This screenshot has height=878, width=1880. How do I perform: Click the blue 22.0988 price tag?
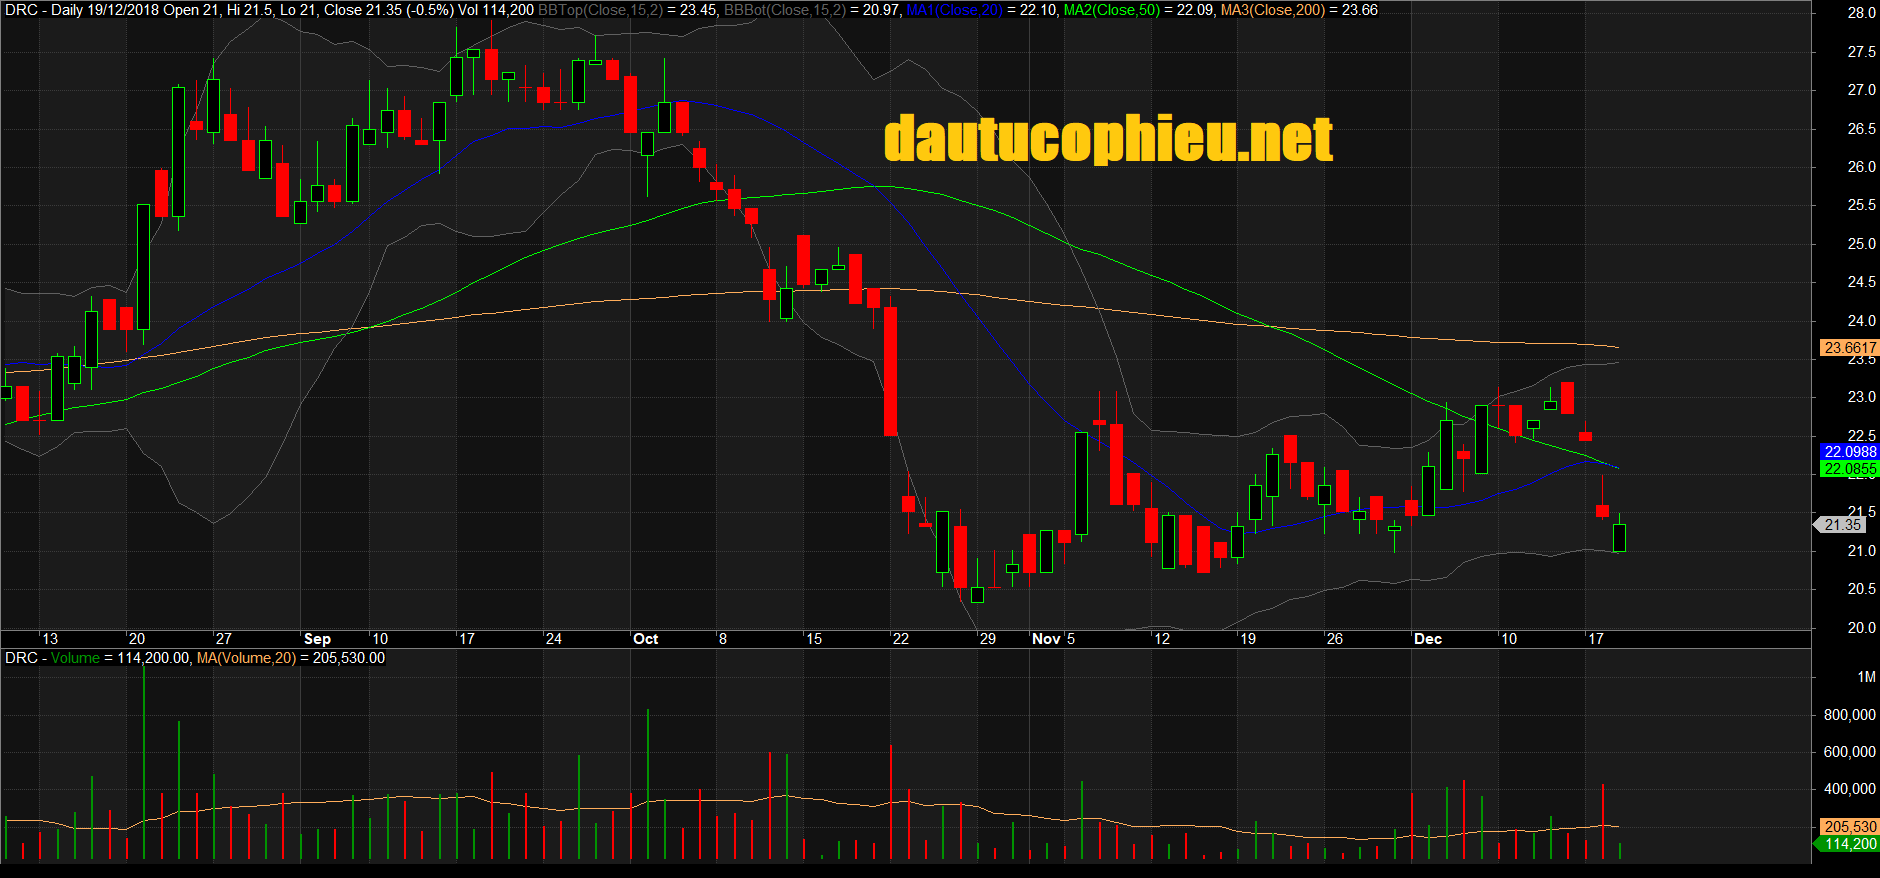1850,452
